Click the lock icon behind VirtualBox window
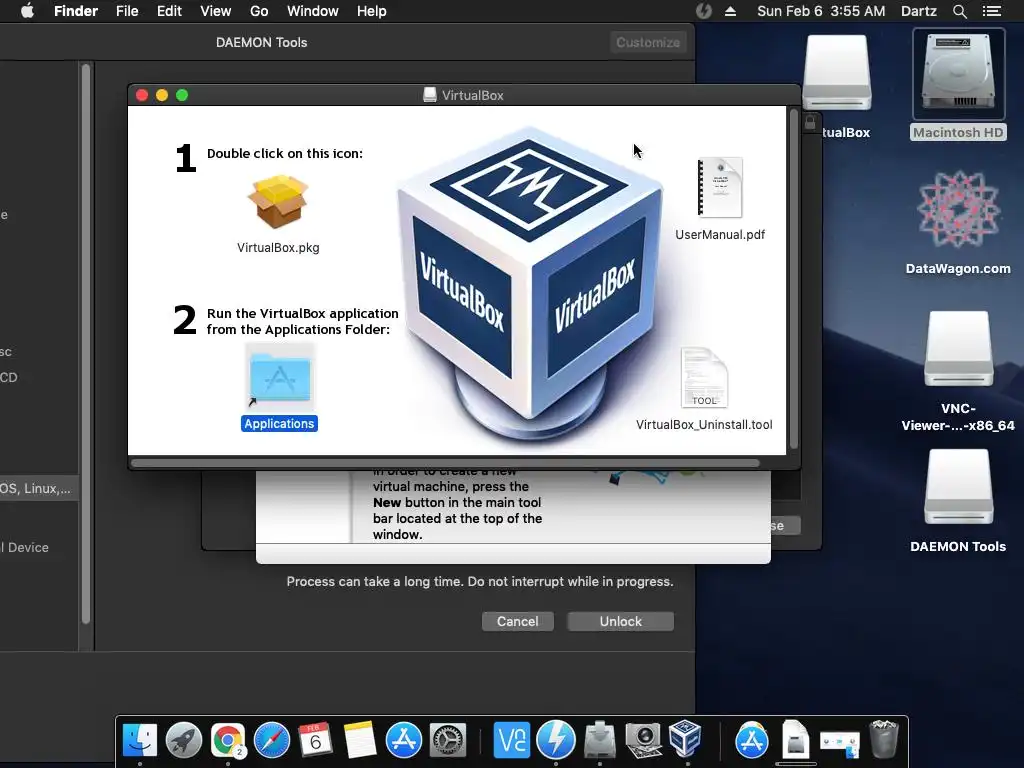Image resolution: width=1024 pixels, height=768 pixels. (810, 122)
